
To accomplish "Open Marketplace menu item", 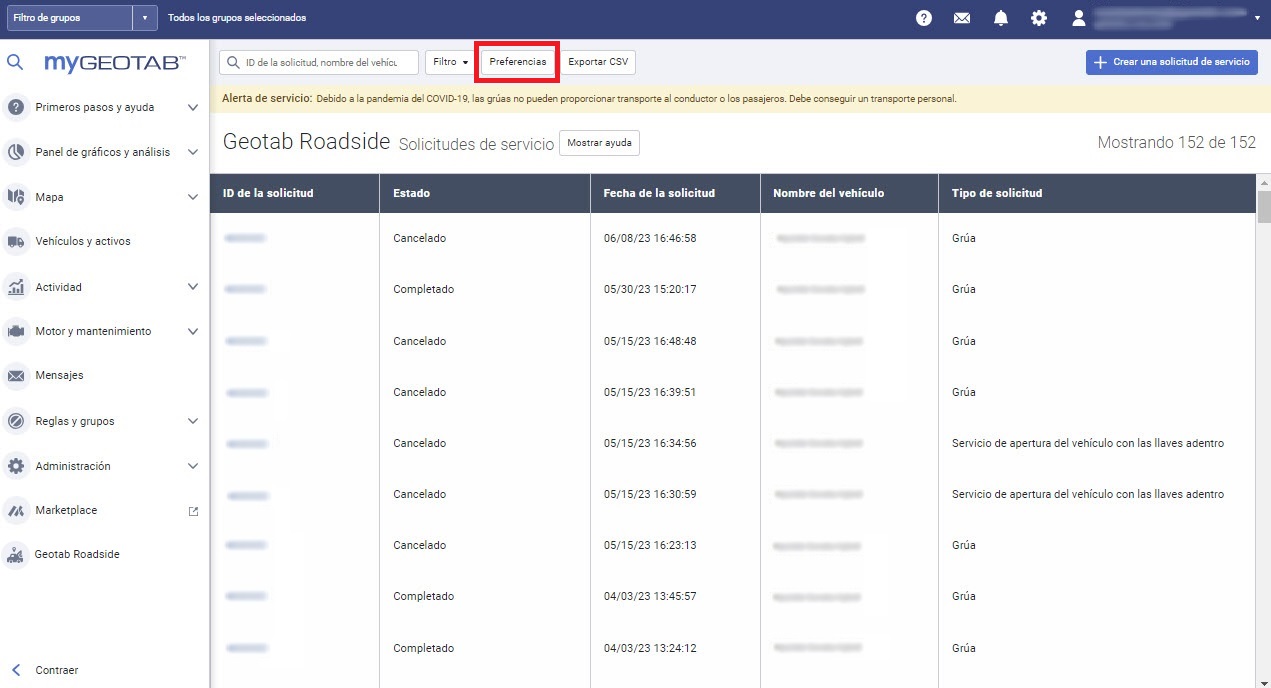I will (66, 510).
